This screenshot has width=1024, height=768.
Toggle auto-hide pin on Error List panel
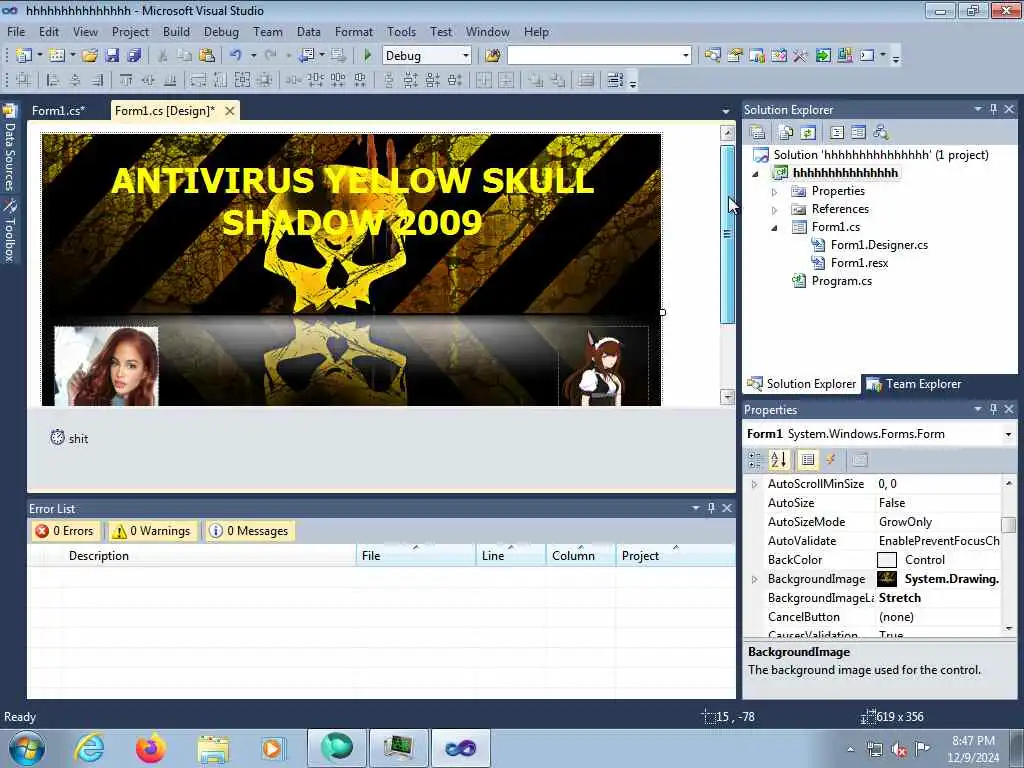[x=711, y=508]
